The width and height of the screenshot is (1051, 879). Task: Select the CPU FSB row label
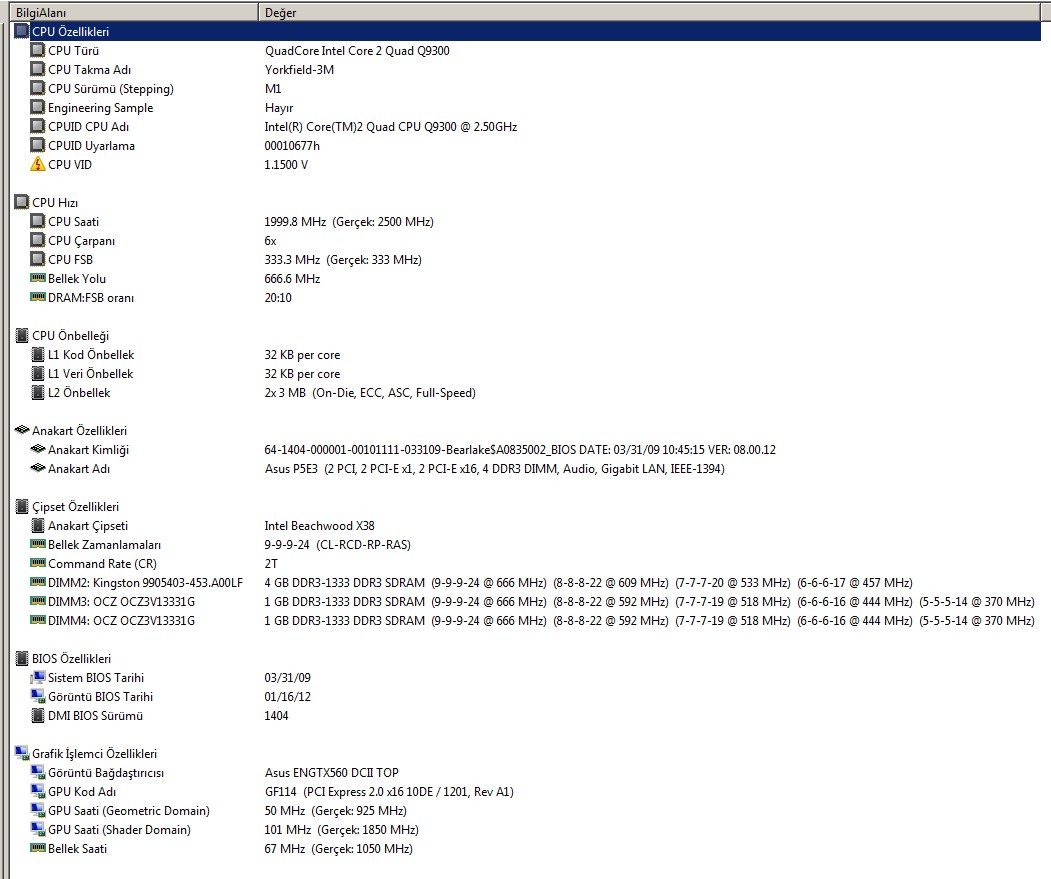point(70,259)
